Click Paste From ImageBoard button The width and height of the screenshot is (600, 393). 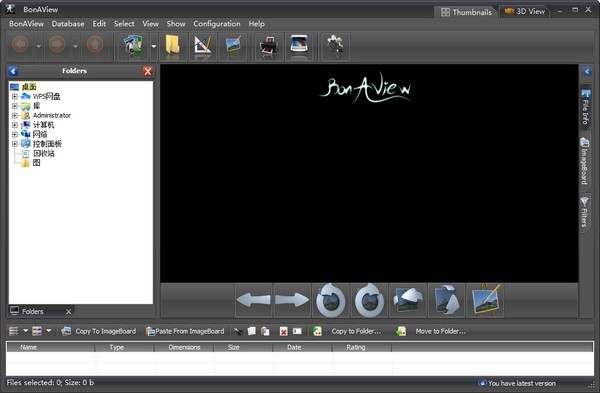coord(185,331)
